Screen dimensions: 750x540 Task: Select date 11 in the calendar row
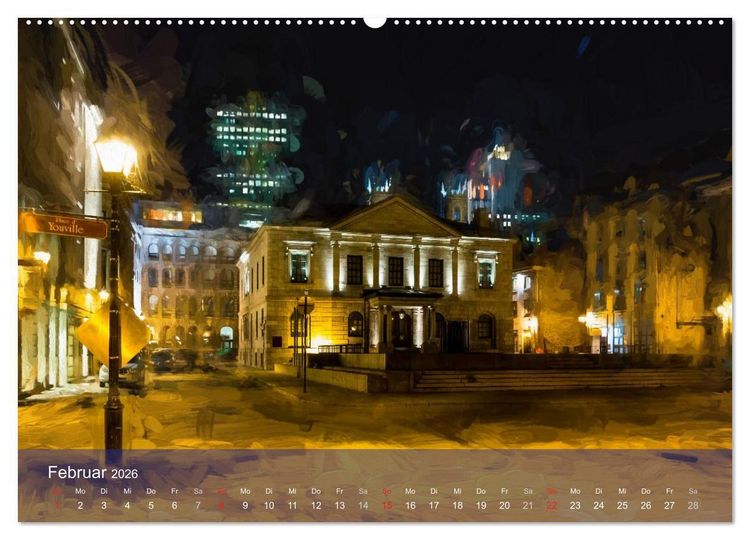point(292,505)
